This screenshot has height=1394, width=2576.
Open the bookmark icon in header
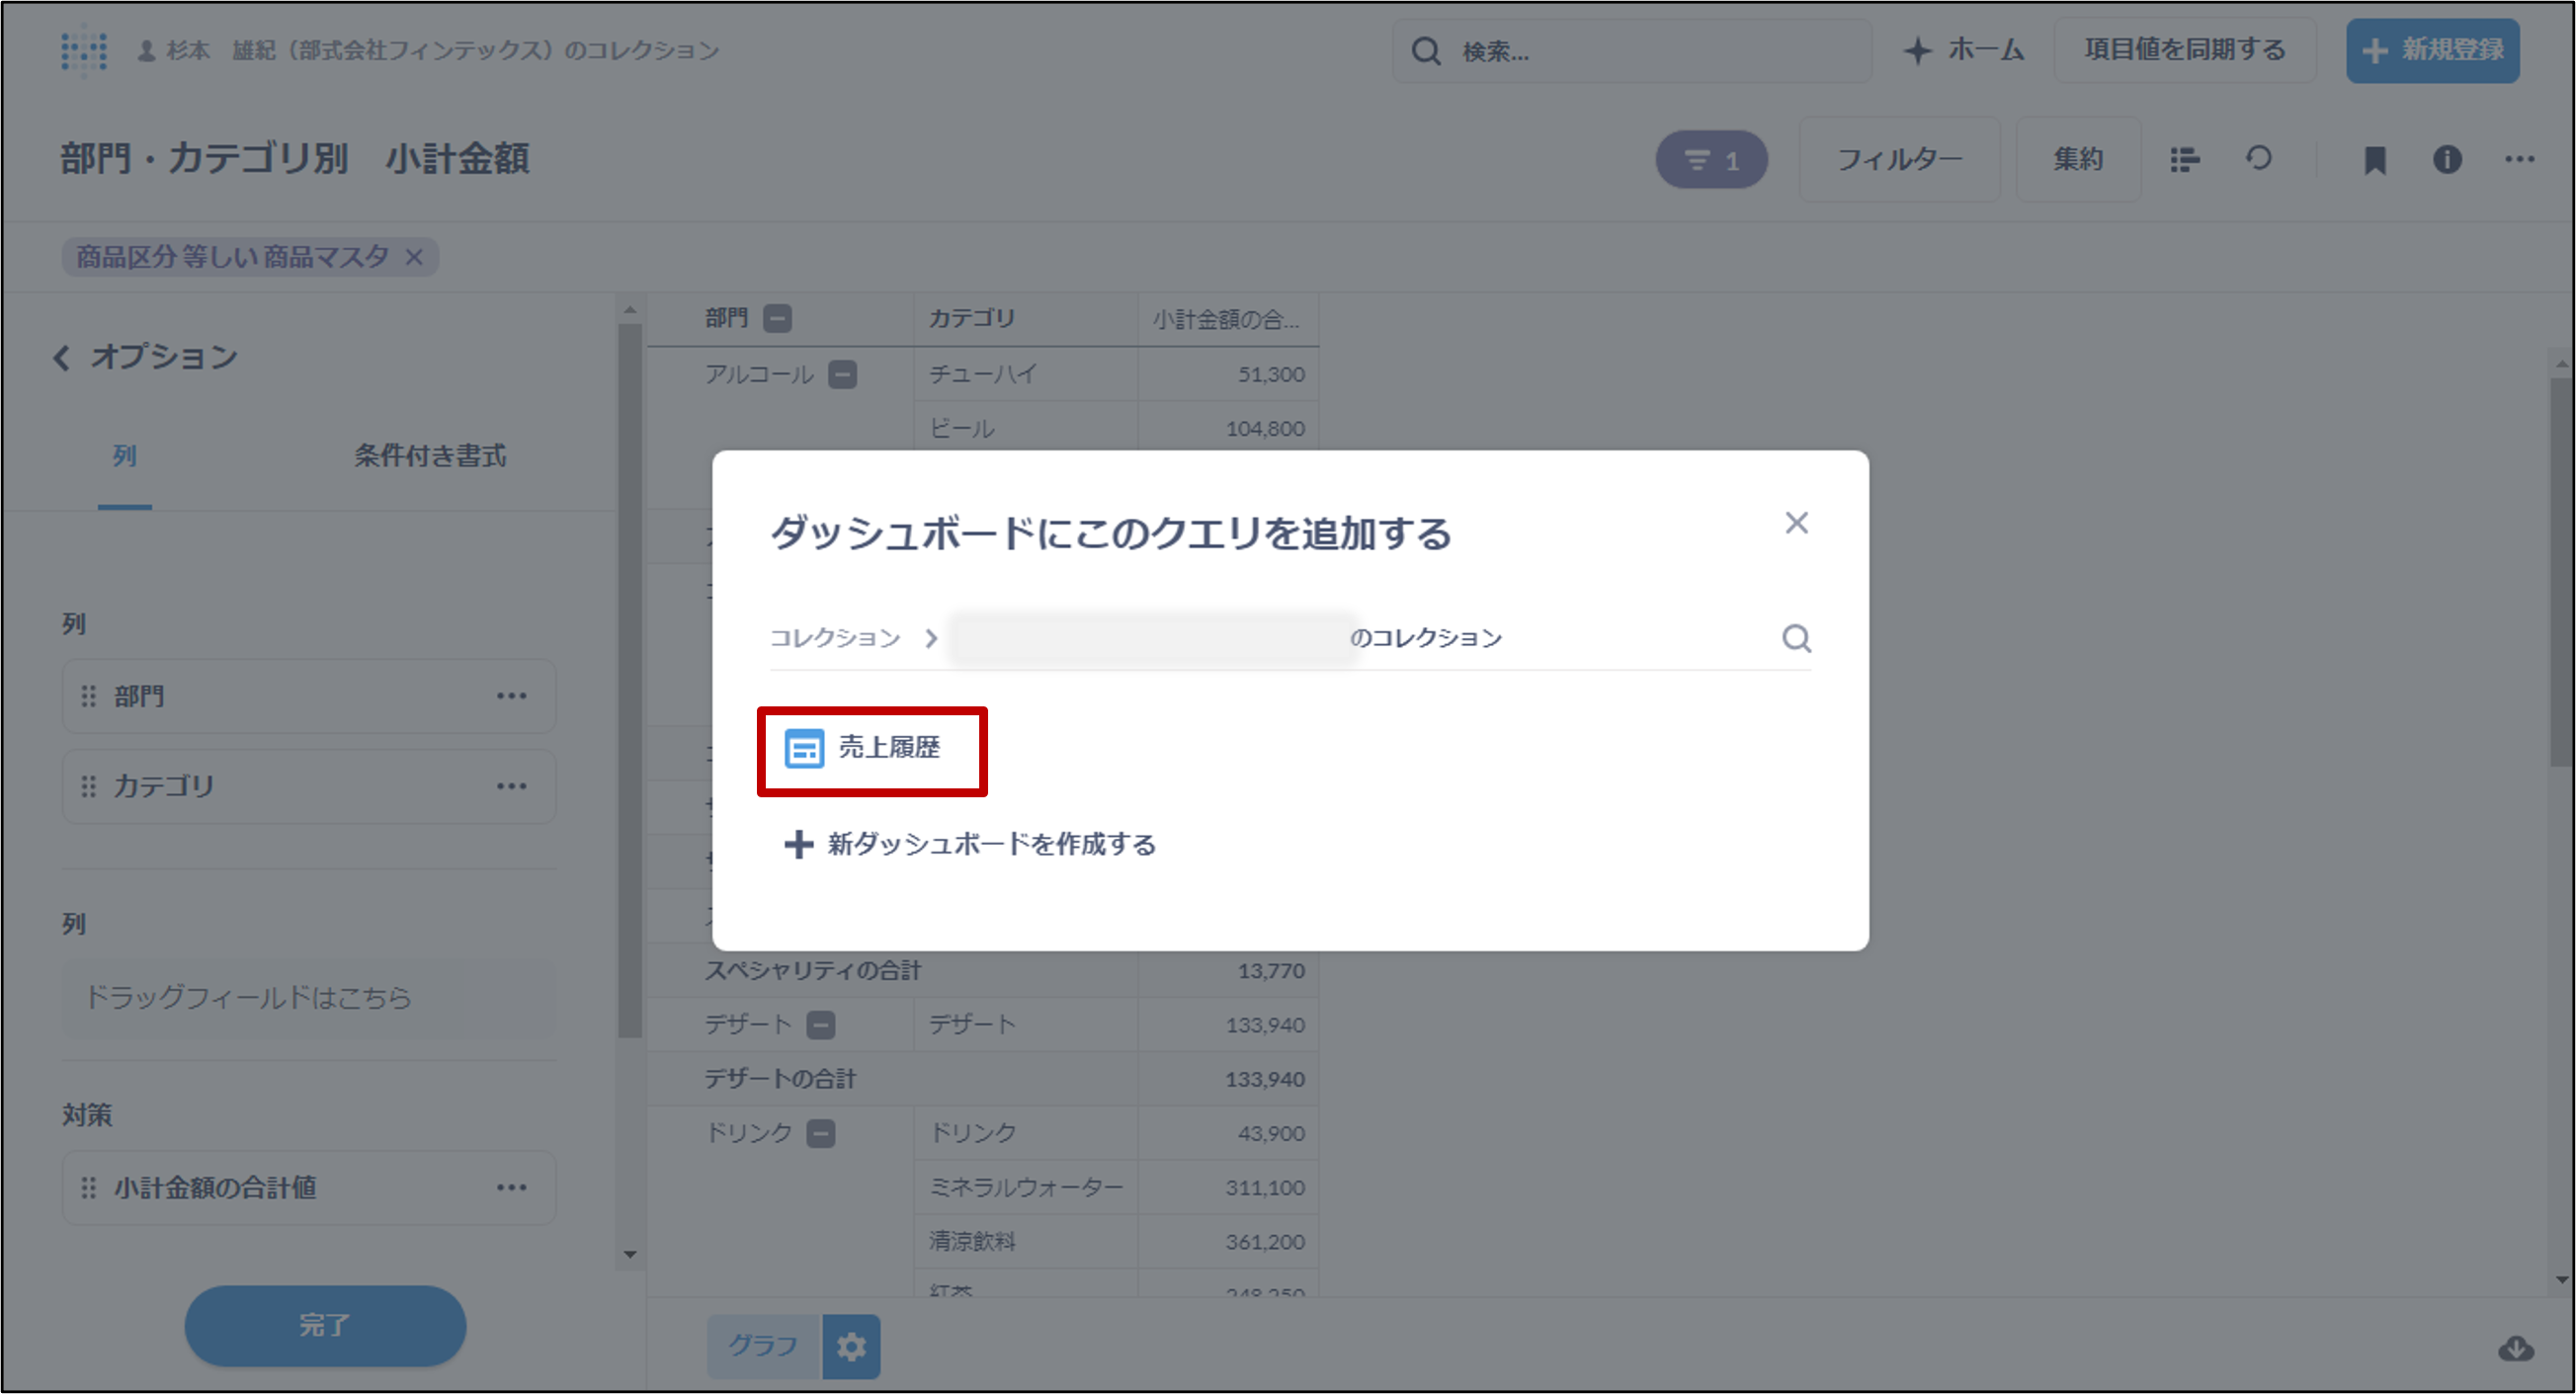tap(2374, 160)
